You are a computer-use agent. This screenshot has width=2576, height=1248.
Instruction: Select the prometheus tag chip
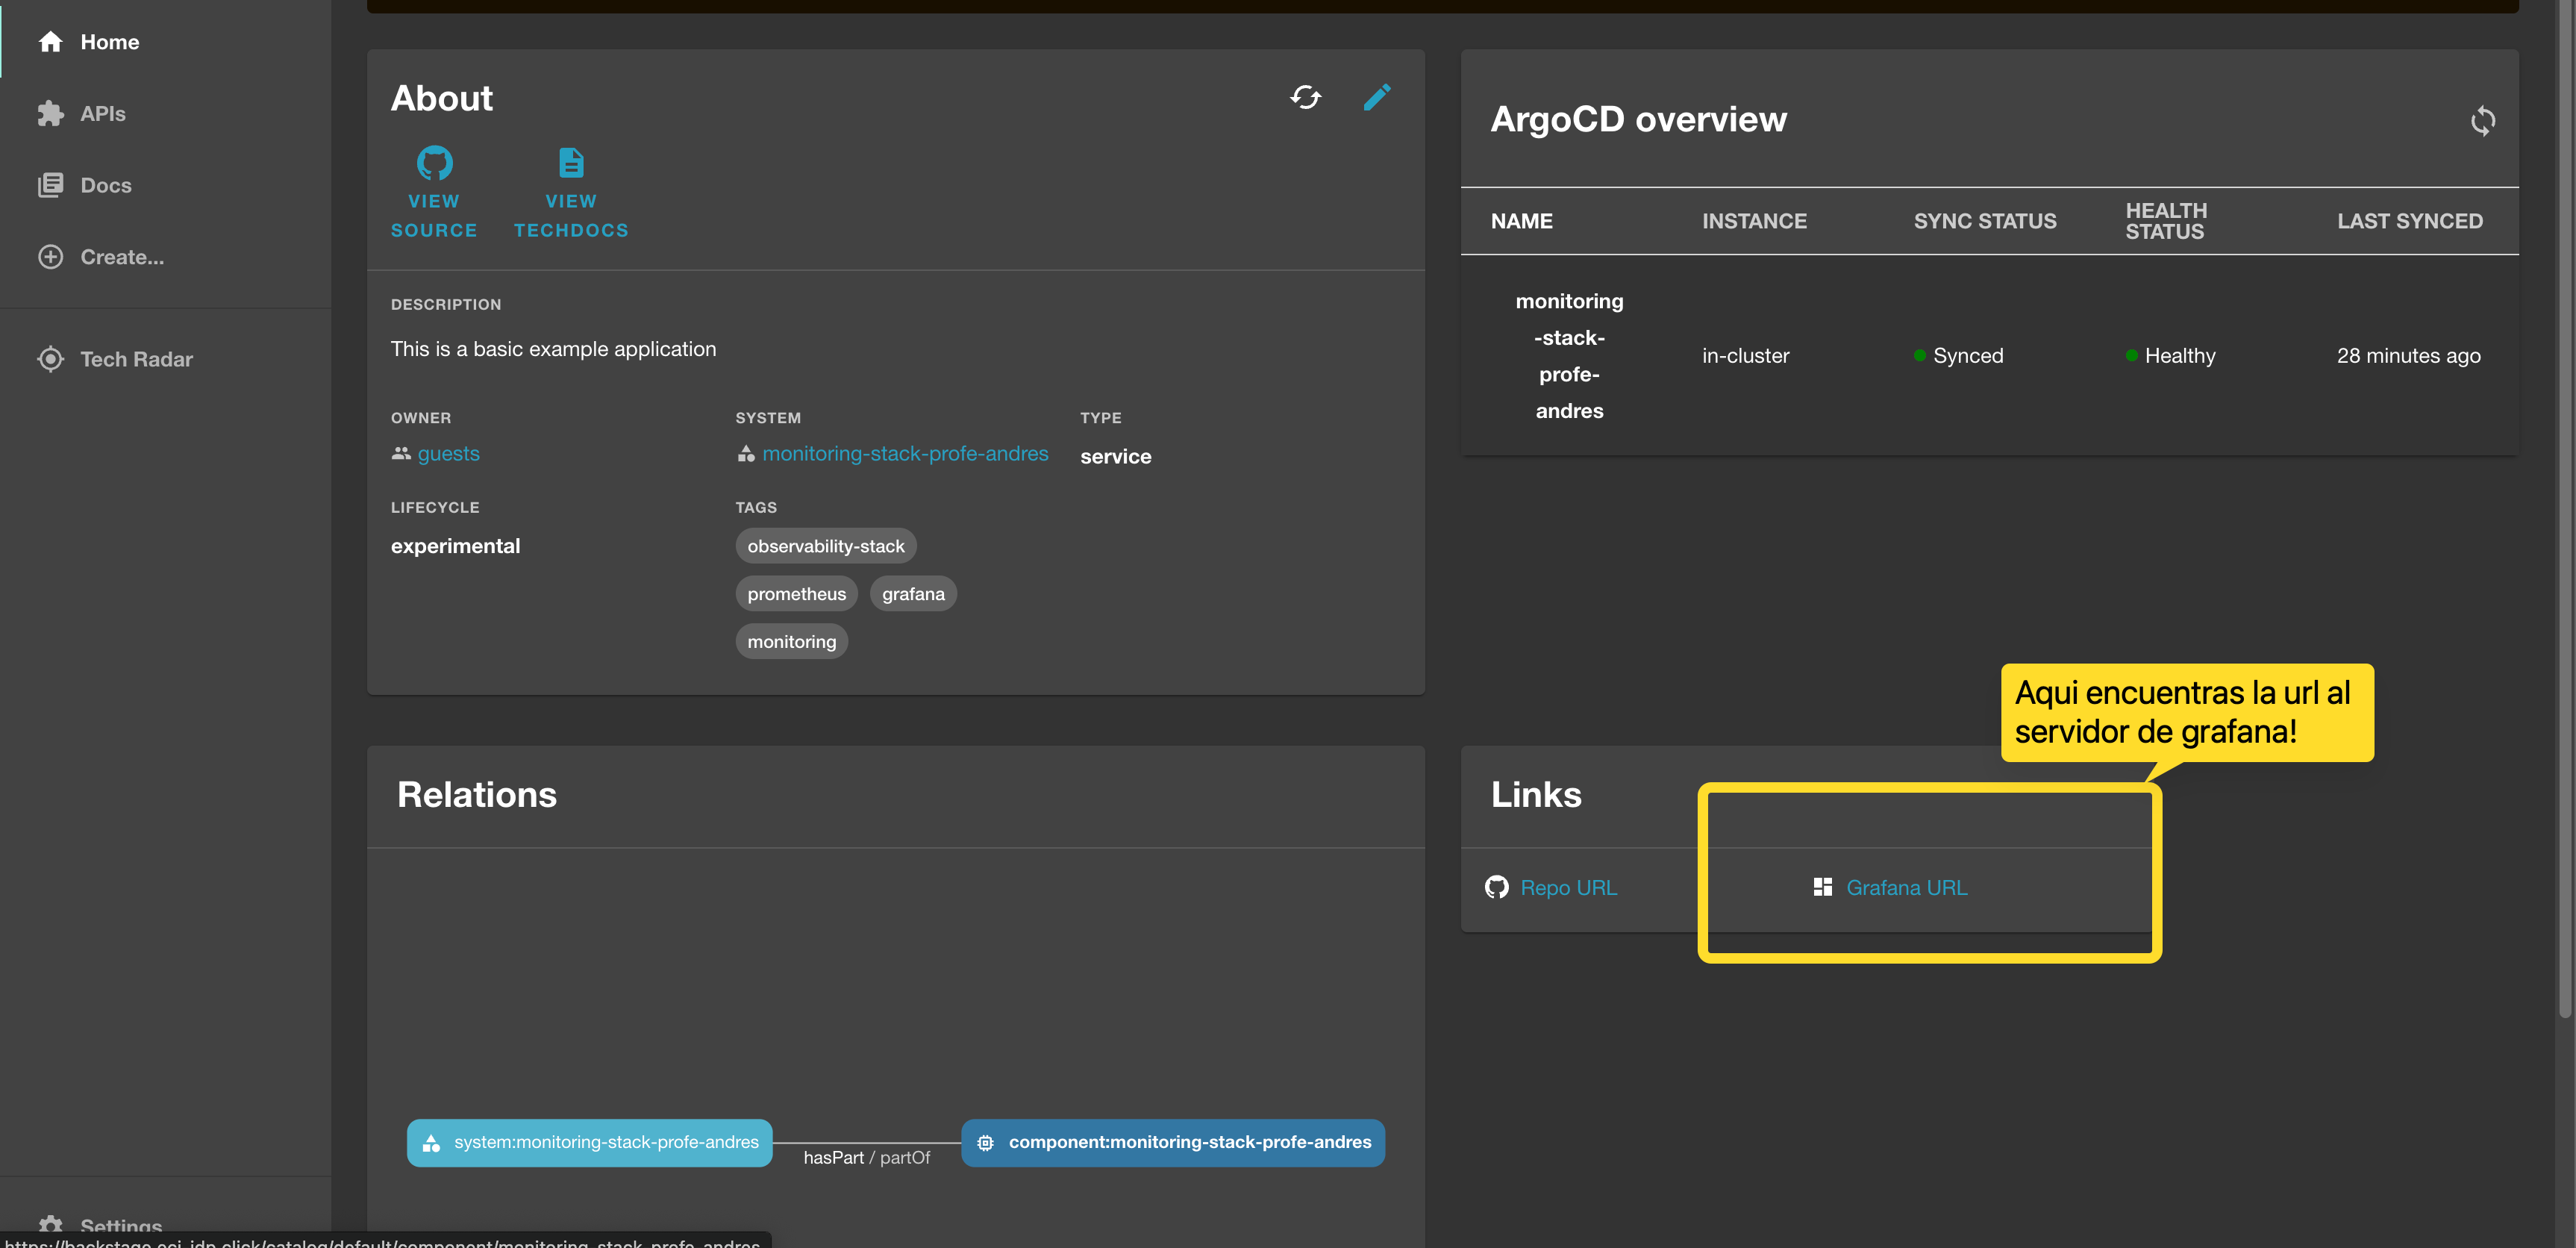(796, 594)
